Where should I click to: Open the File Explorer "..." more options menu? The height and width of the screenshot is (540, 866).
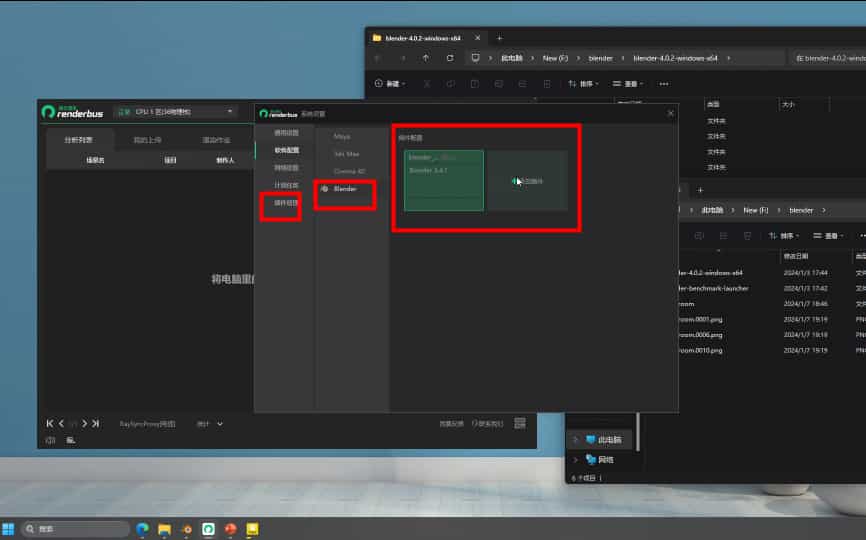coord(664,84)
